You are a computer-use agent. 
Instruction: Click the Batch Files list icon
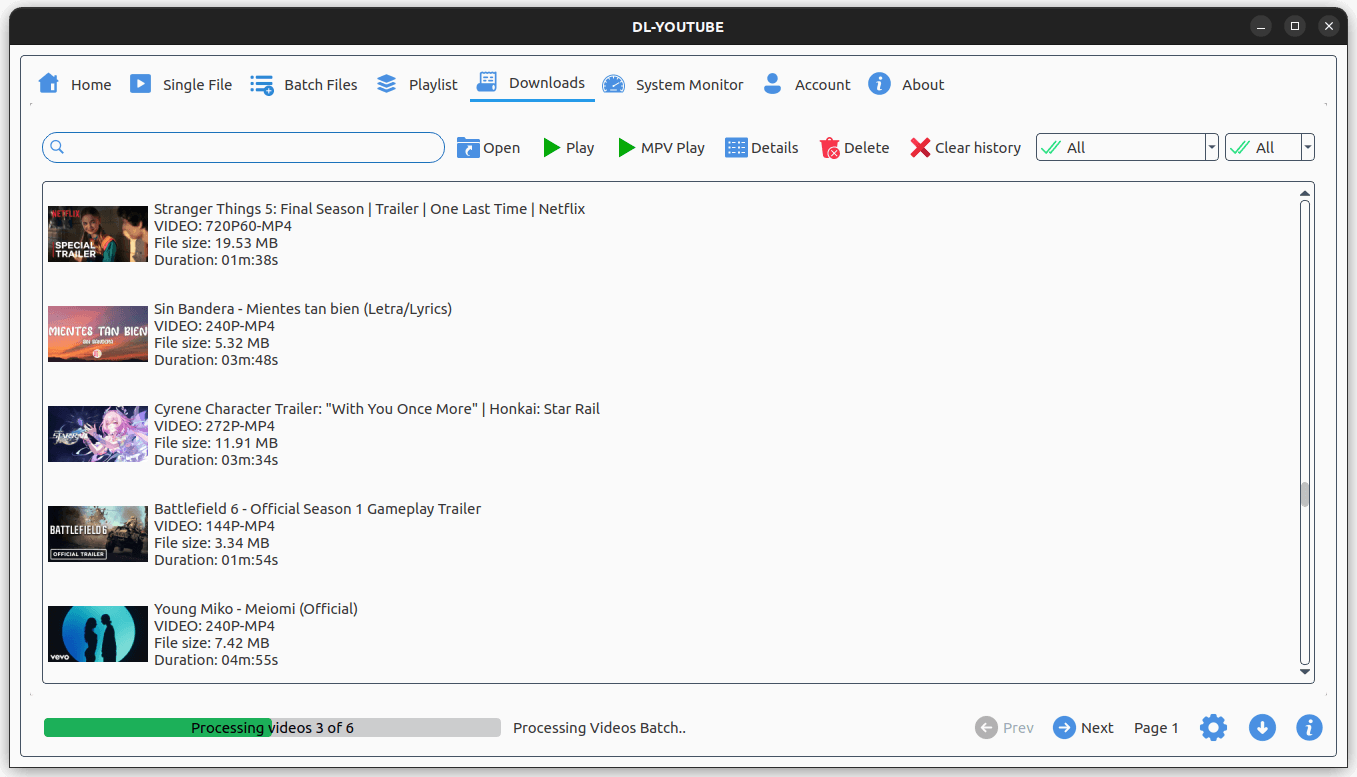(x=262, y=85)
